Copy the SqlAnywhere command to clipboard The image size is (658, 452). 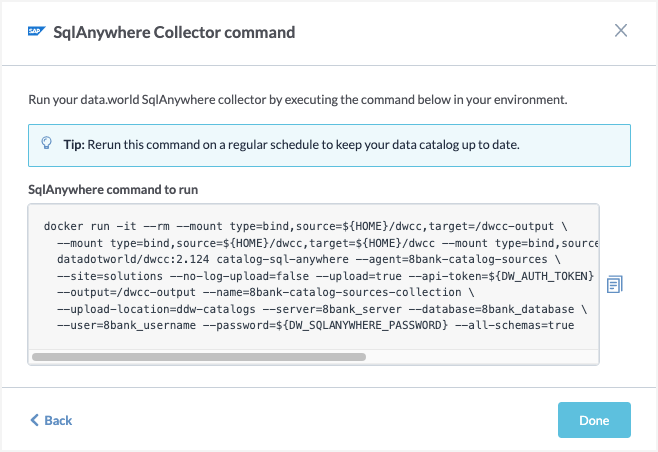pyautogui.click(x=615, y=285)
